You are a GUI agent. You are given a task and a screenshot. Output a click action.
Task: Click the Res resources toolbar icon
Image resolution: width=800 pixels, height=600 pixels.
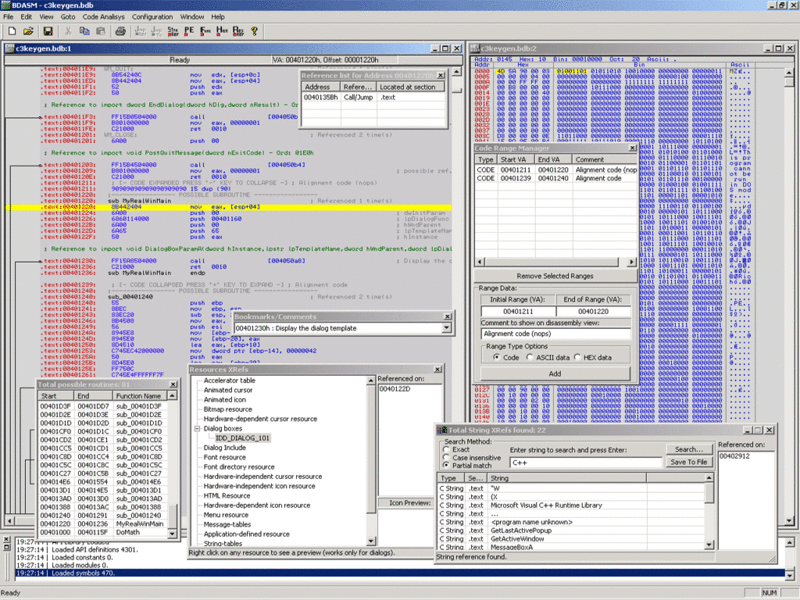point(238,31)
